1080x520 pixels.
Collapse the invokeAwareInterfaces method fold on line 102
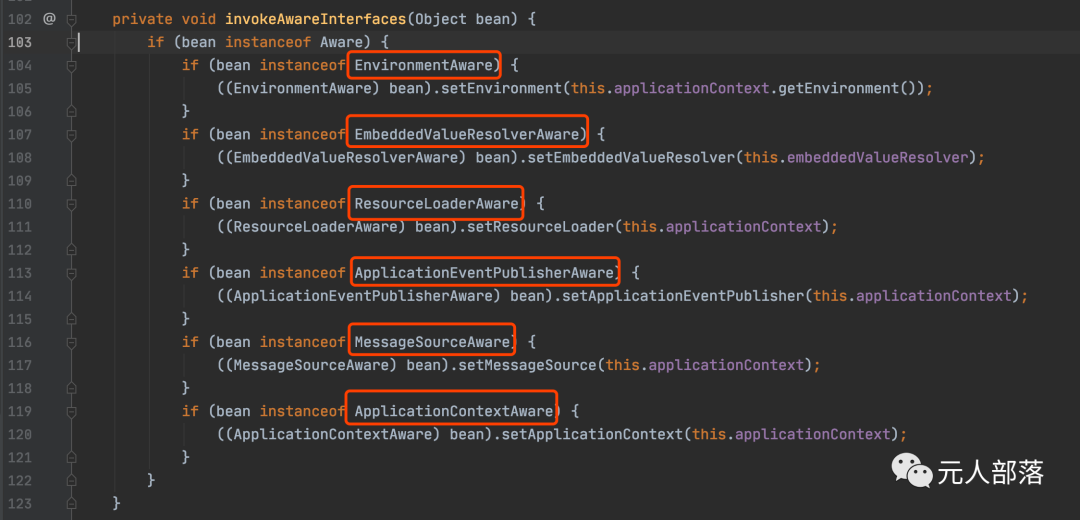(72, 19)
